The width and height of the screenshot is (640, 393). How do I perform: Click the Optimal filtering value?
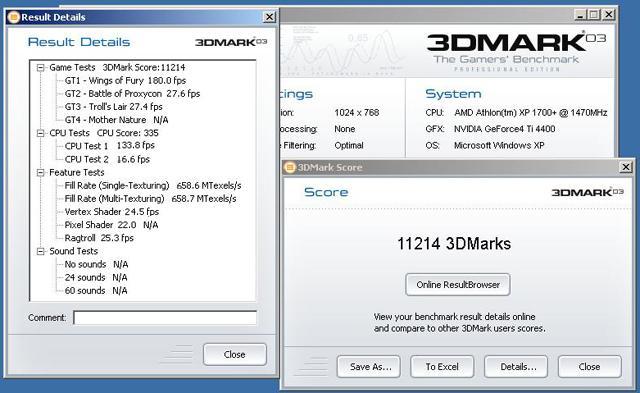(x=349, y=145)
